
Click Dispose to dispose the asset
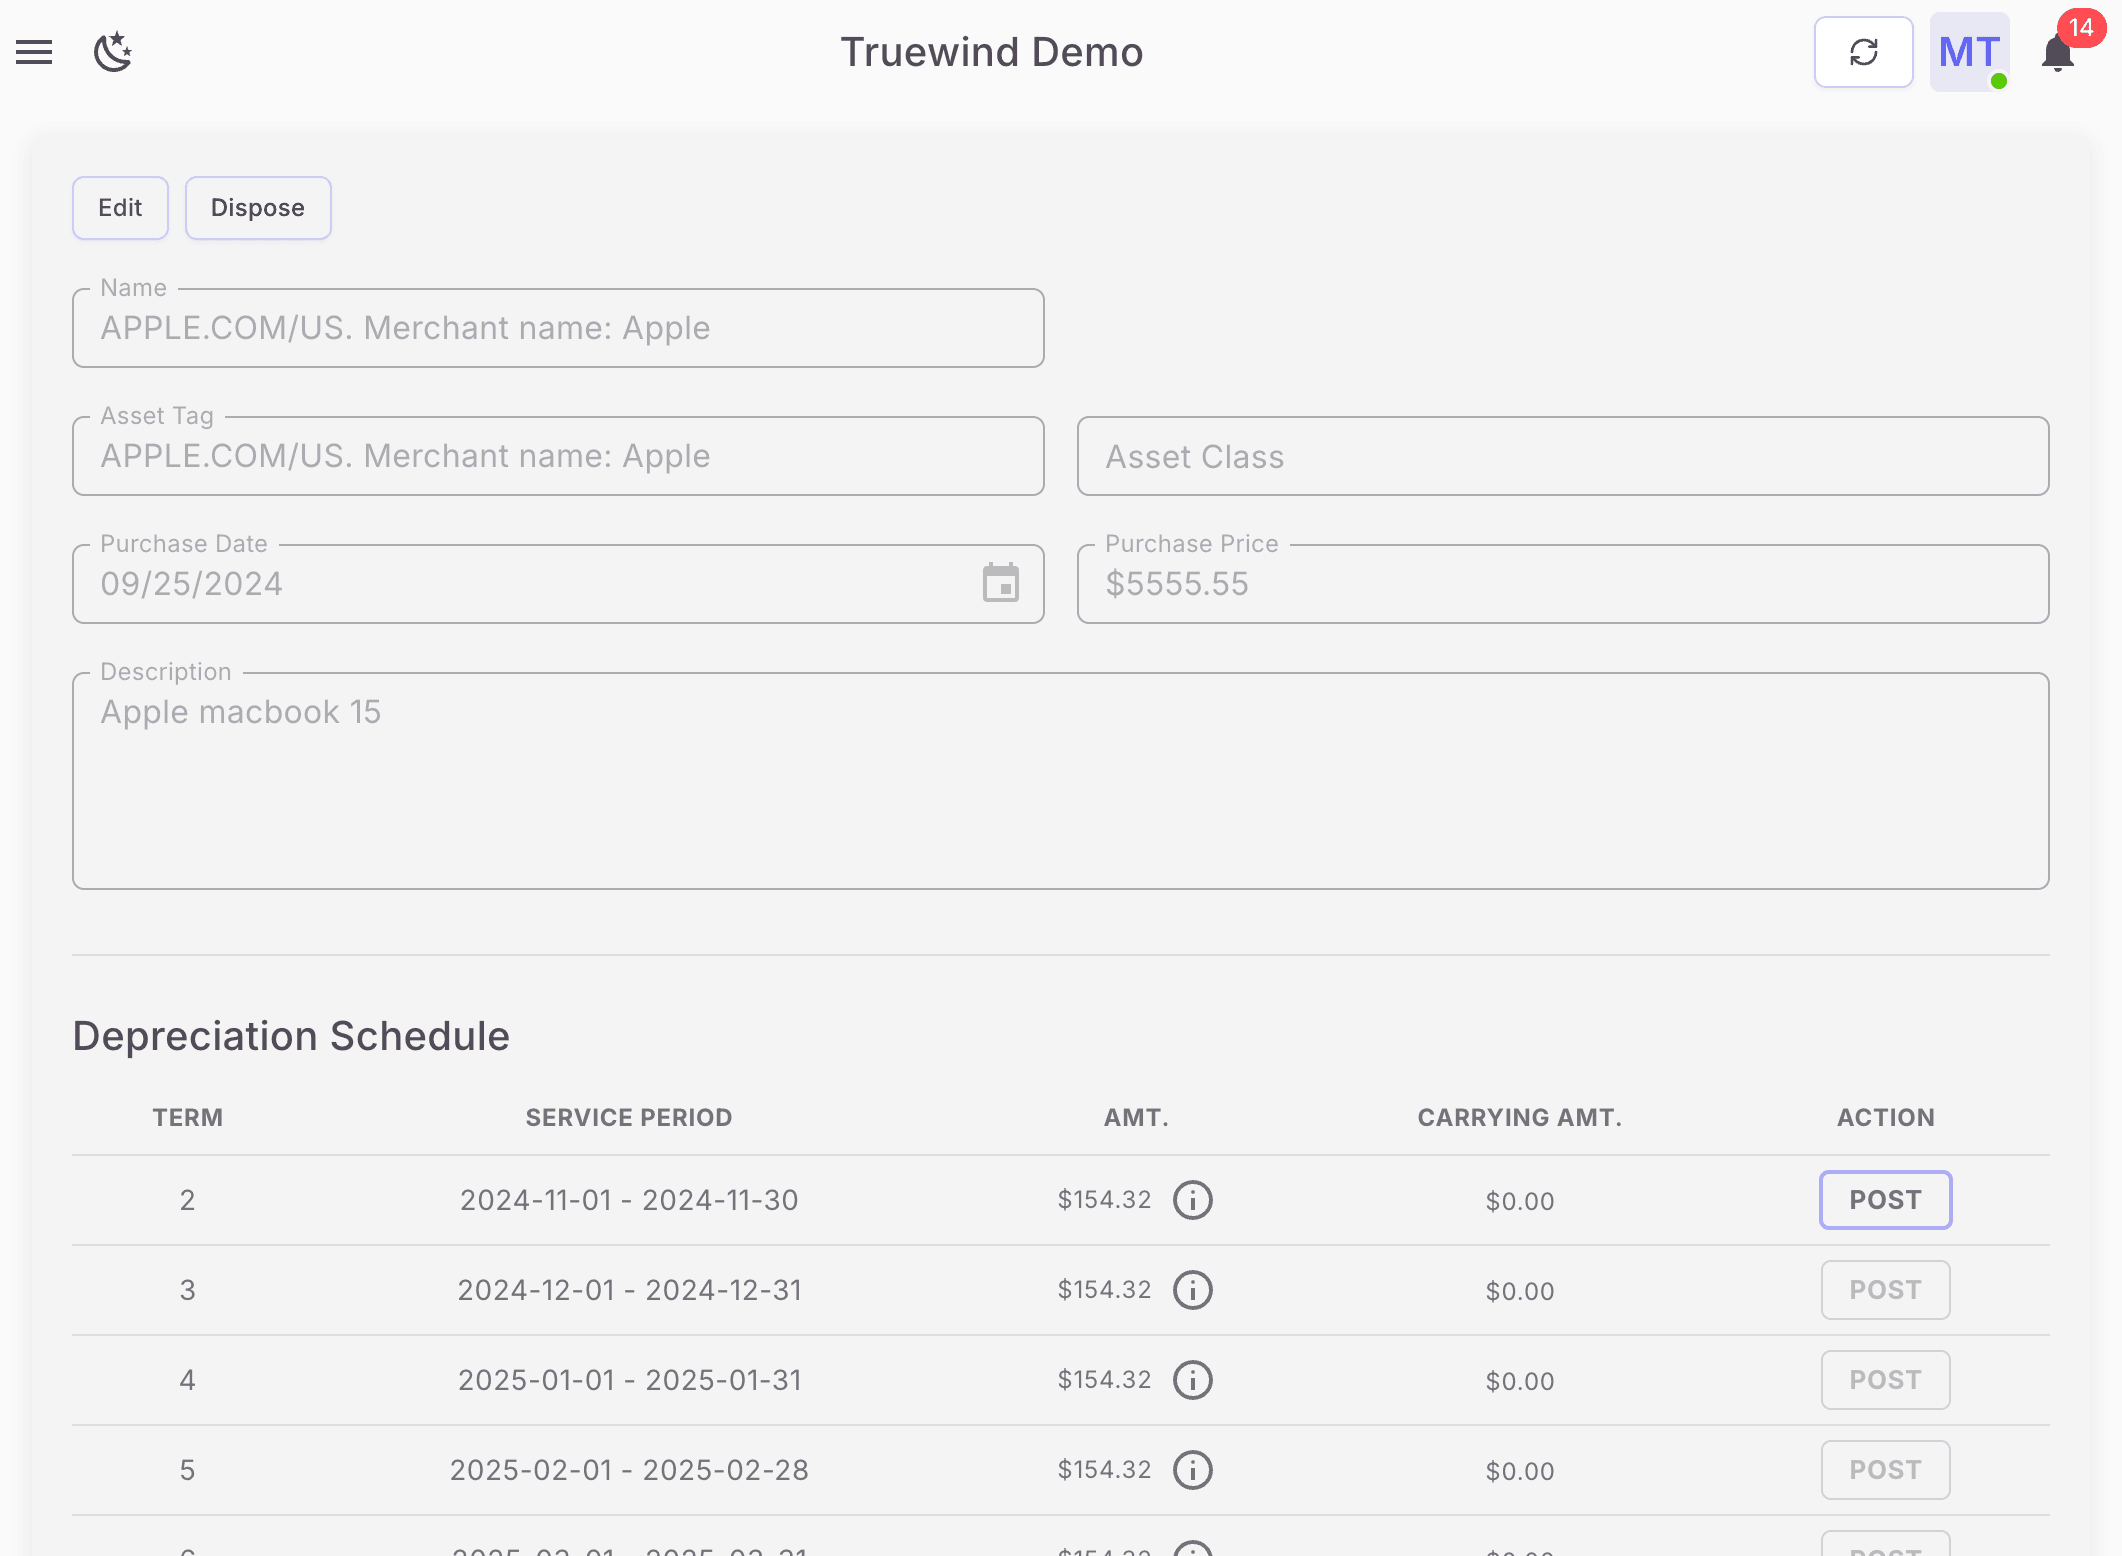coord(257,207)
